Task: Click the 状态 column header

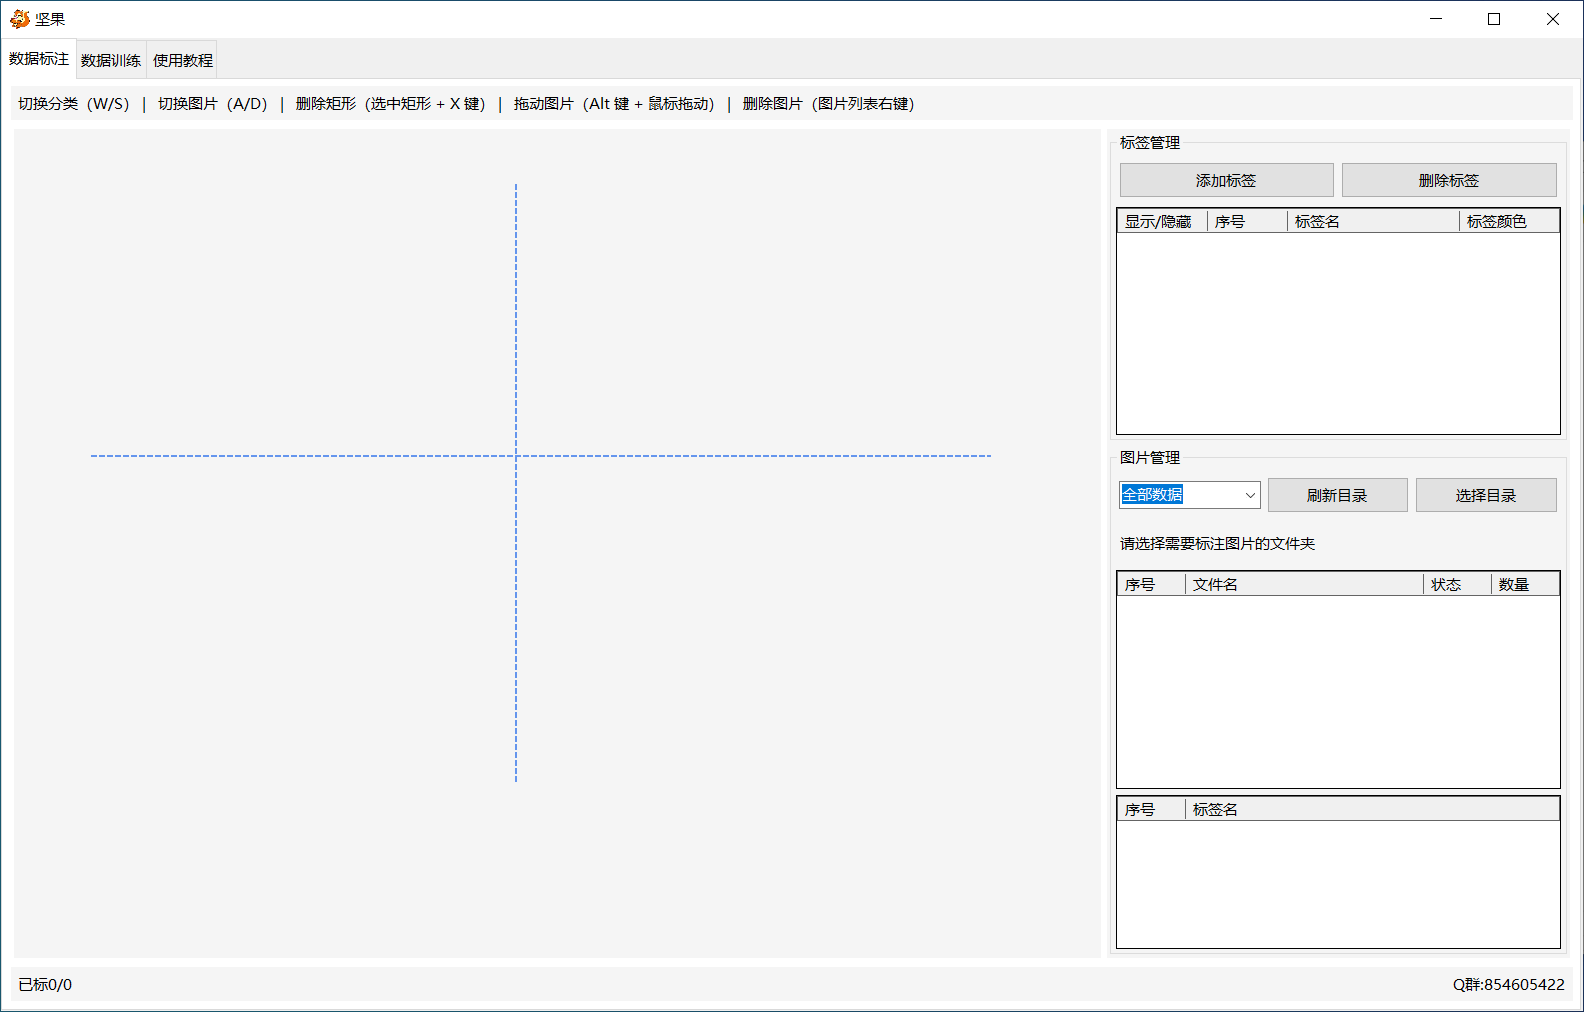Action: click(1457, 584)
